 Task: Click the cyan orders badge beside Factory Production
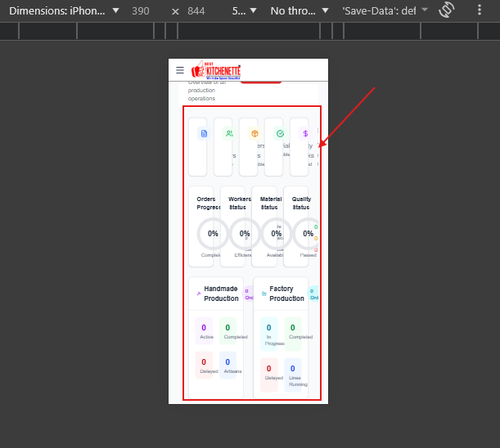[313, 294]
